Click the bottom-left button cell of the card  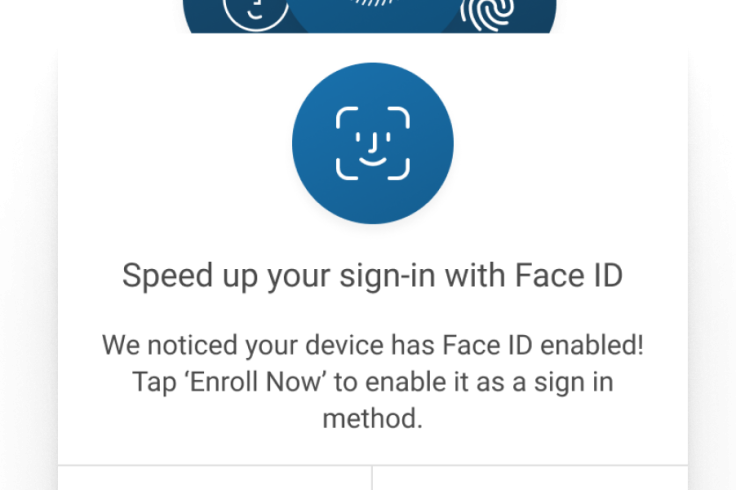215,478
